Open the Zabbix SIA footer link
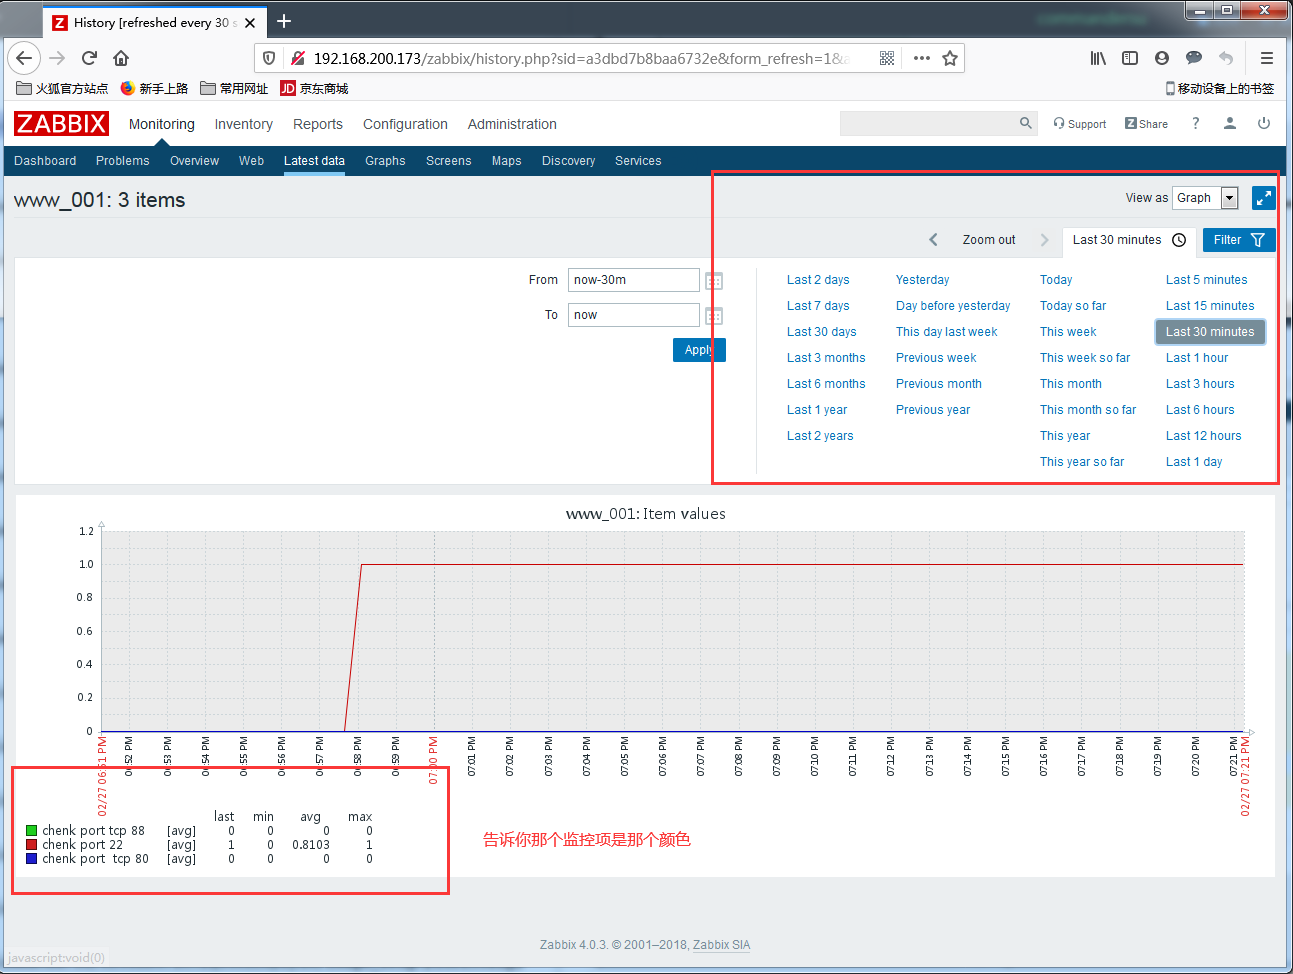The height and width of the screenshot is (974, 1293). click(x=722, y=945)
